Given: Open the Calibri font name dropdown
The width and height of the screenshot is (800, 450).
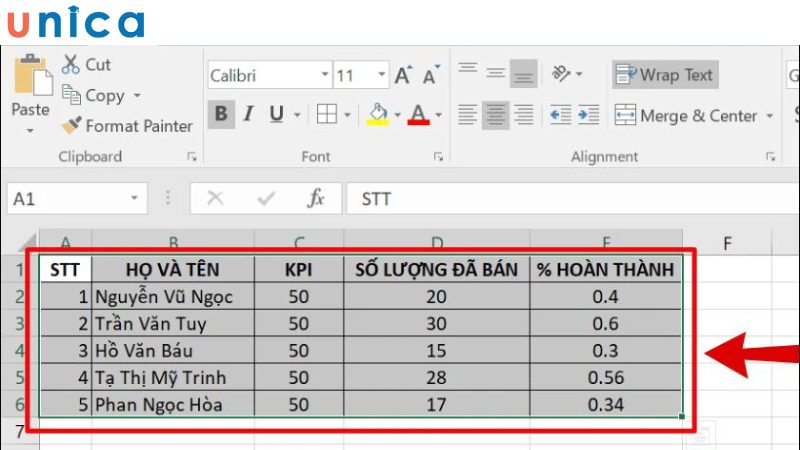Looking at the screenshot, I should pos(324,75).
